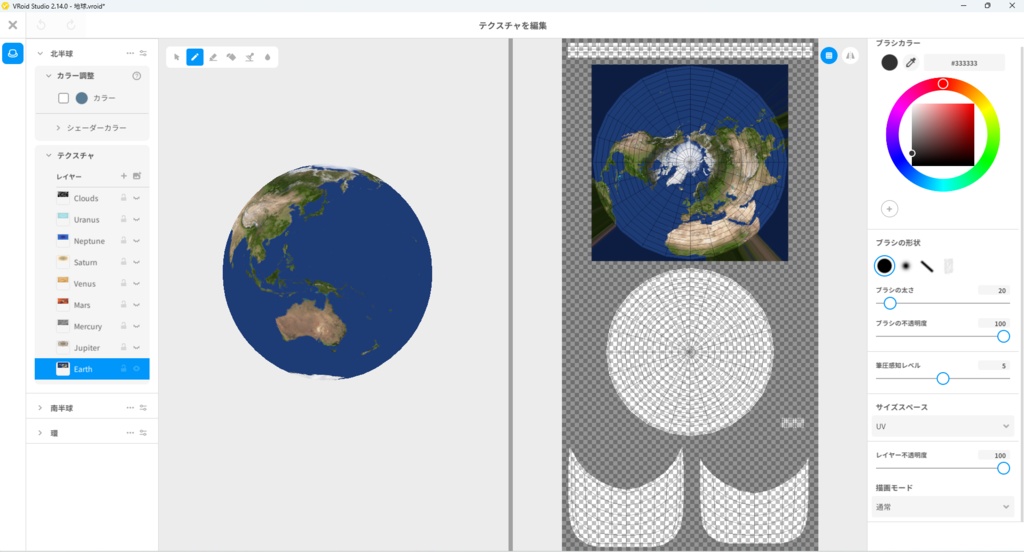The image size is (1024, 552).
Task: Select the Uranus layer
Action: click(x=92, y=219)
